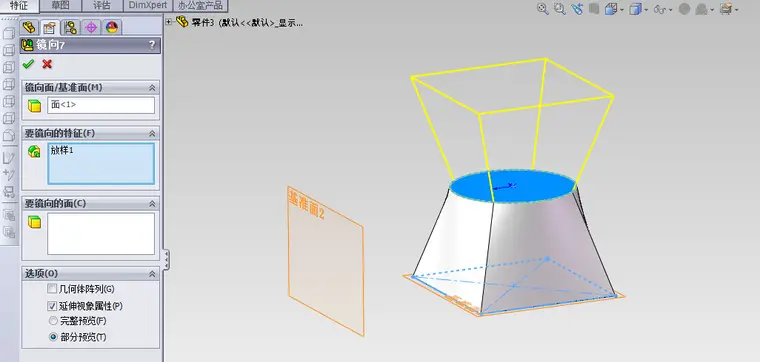Screen dimensions: 760x362
Task: Open the View Settings dropdown arrow
Action: coord(736,9)
